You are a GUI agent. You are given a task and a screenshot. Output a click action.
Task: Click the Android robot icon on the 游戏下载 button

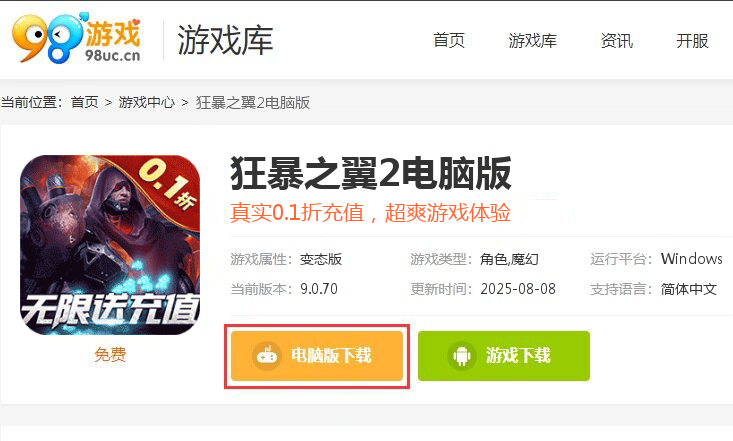(462, 356)
